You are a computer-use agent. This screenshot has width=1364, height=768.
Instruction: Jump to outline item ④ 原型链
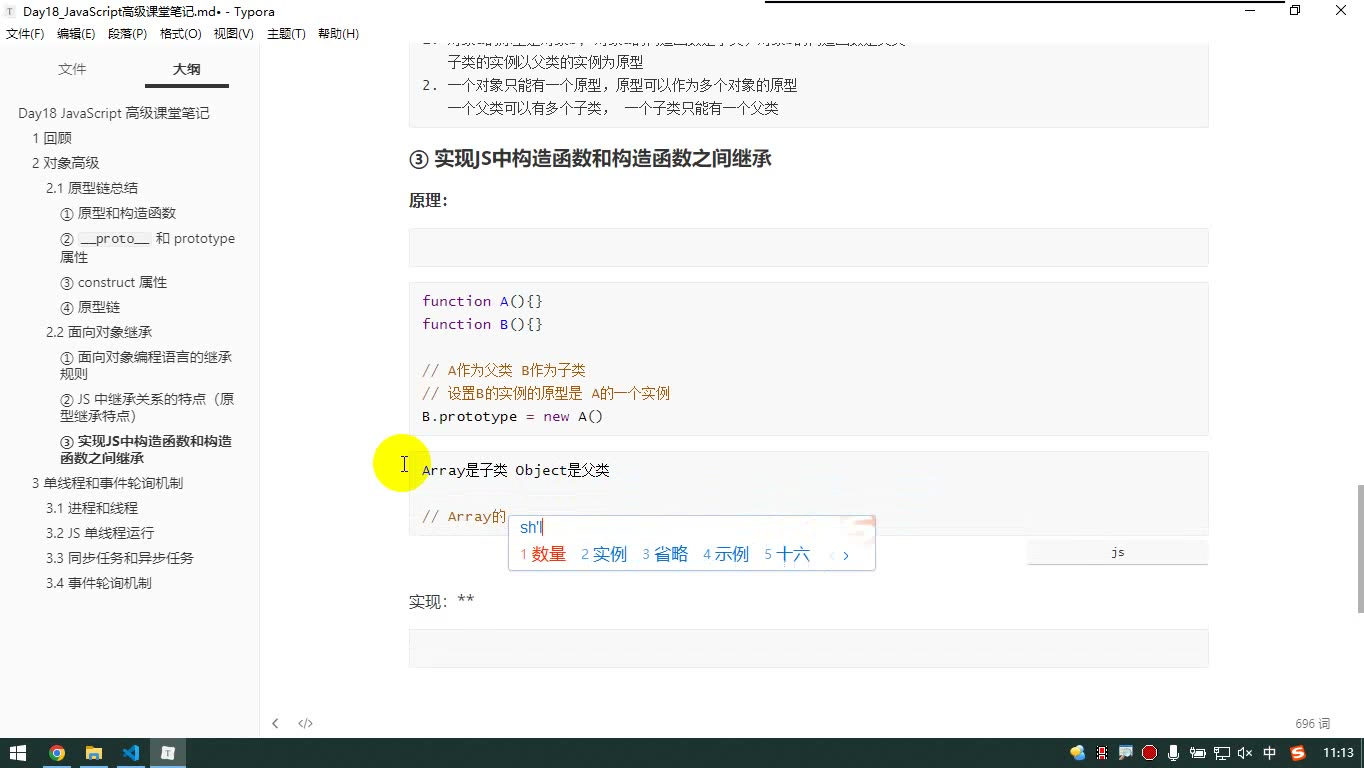[90, 307]
